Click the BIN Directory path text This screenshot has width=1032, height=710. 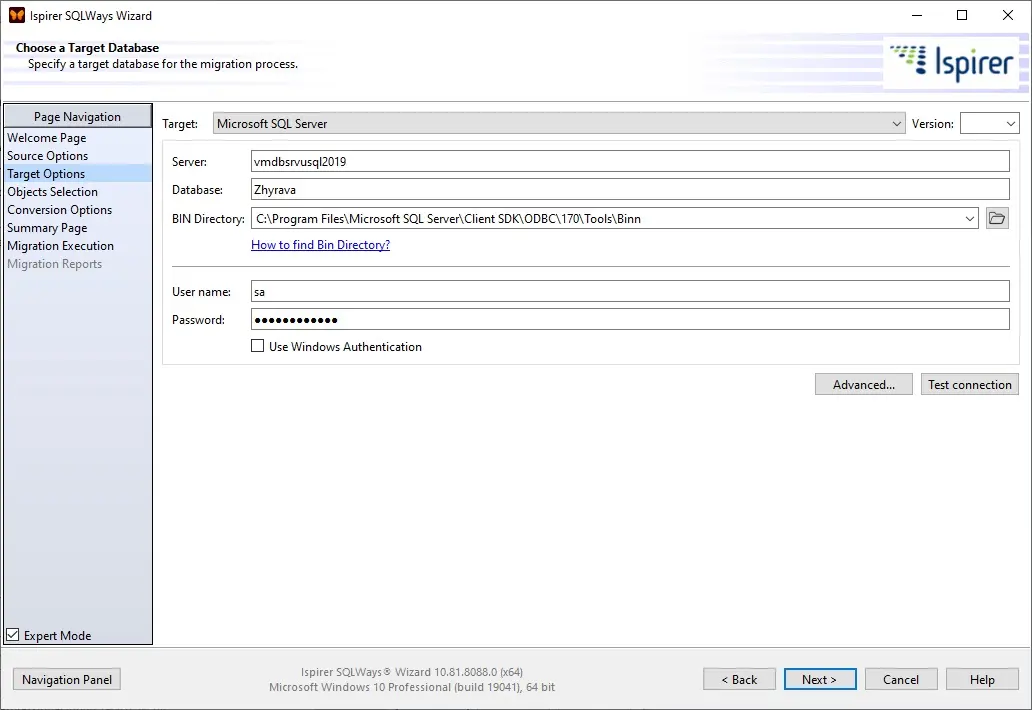[x=448, y=218]
